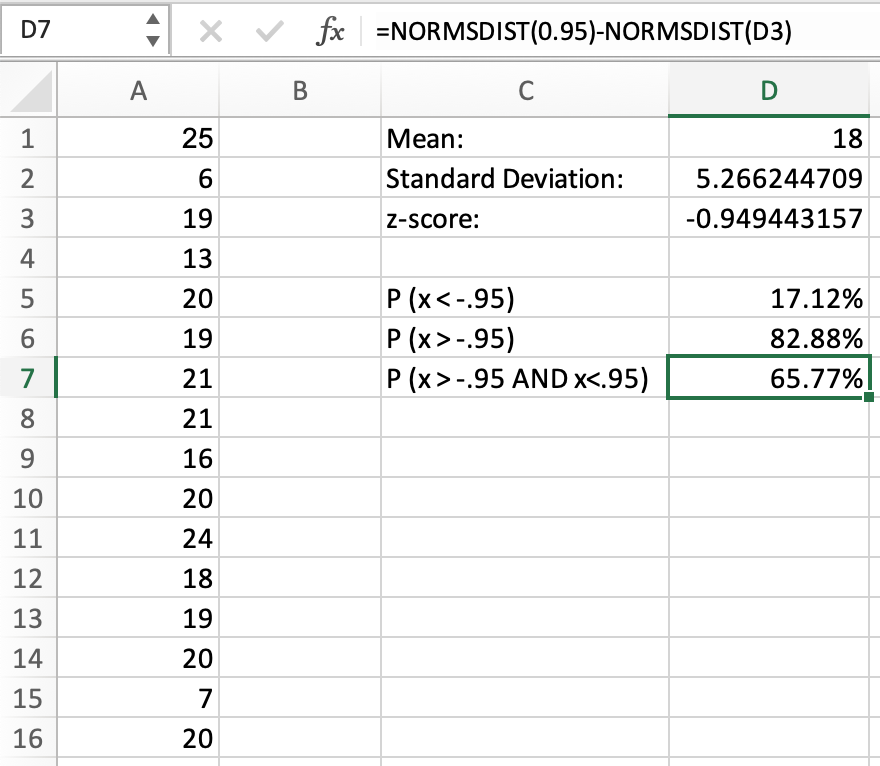The height and width of the screenshot is (766, 880).
Task: Click the Name Box showing D7
Action: point(70,31)
